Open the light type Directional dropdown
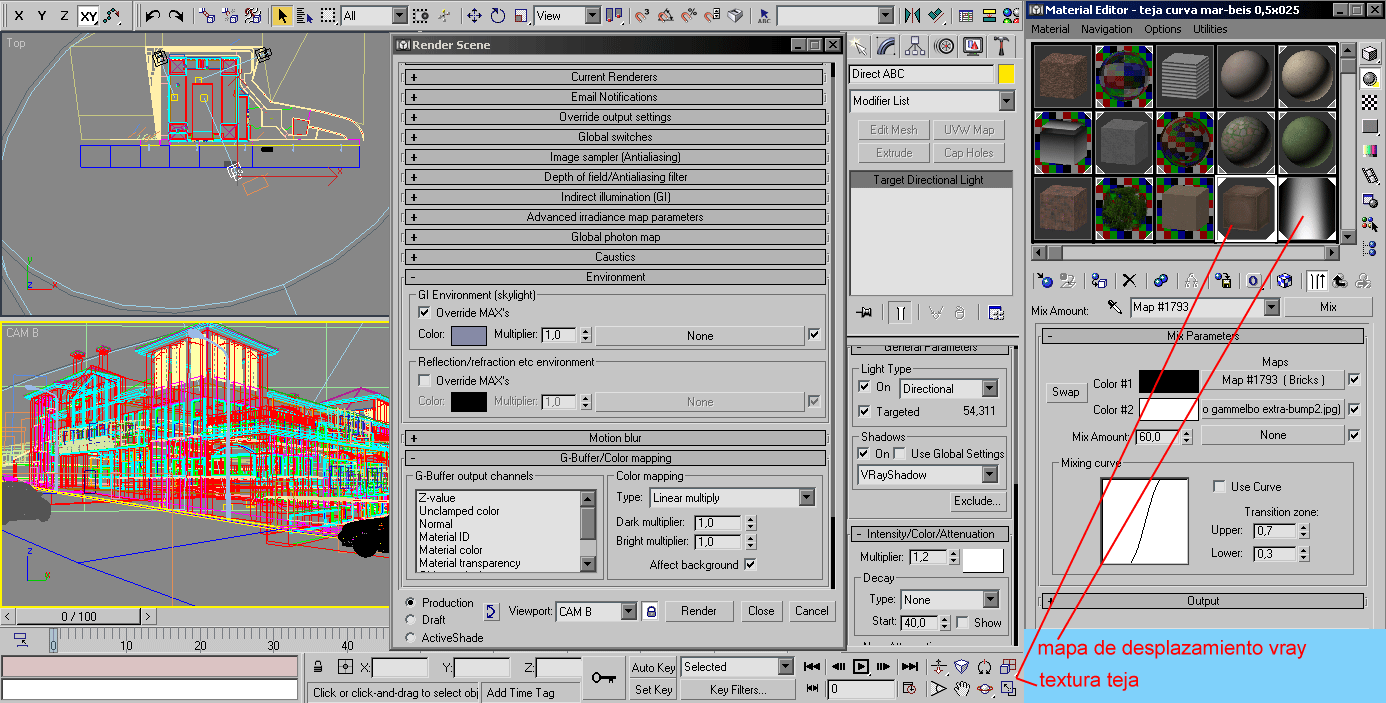 pyautogui.click(x=949, y=388)
